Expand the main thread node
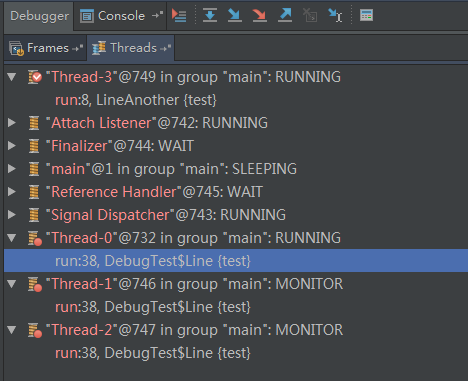Viewport: 468px width, 381px height. pyautogui.click(x=12, y=169)
